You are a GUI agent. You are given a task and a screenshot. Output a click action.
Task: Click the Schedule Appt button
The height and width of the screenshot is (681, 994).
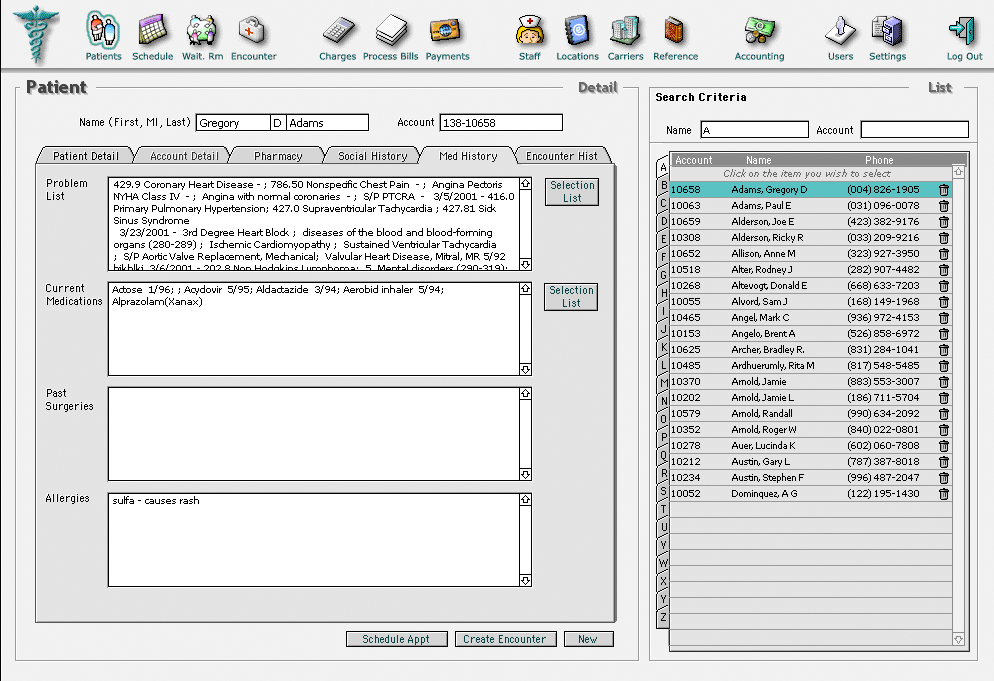[x=396, y=639]
